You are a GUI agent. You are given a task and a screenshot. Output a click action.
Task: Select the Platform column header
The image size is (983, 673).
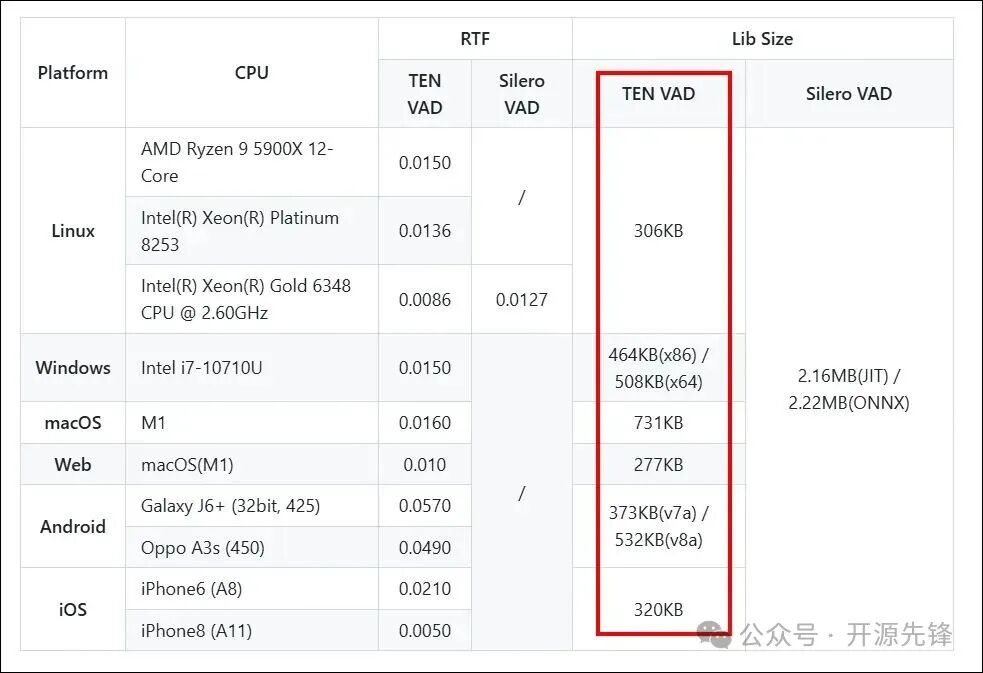click(73, 73)
